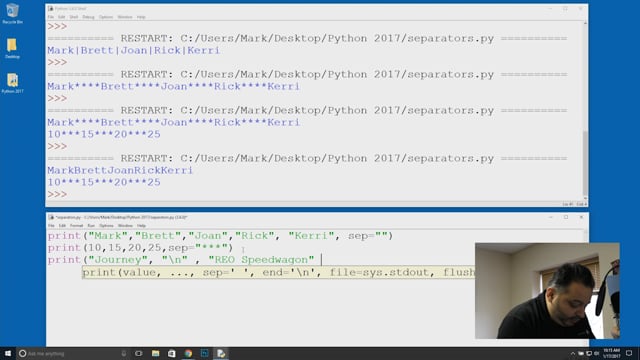Open Window menu in separators.py editor
Viewport: 640px width, 360px height.
coord(125,226)
